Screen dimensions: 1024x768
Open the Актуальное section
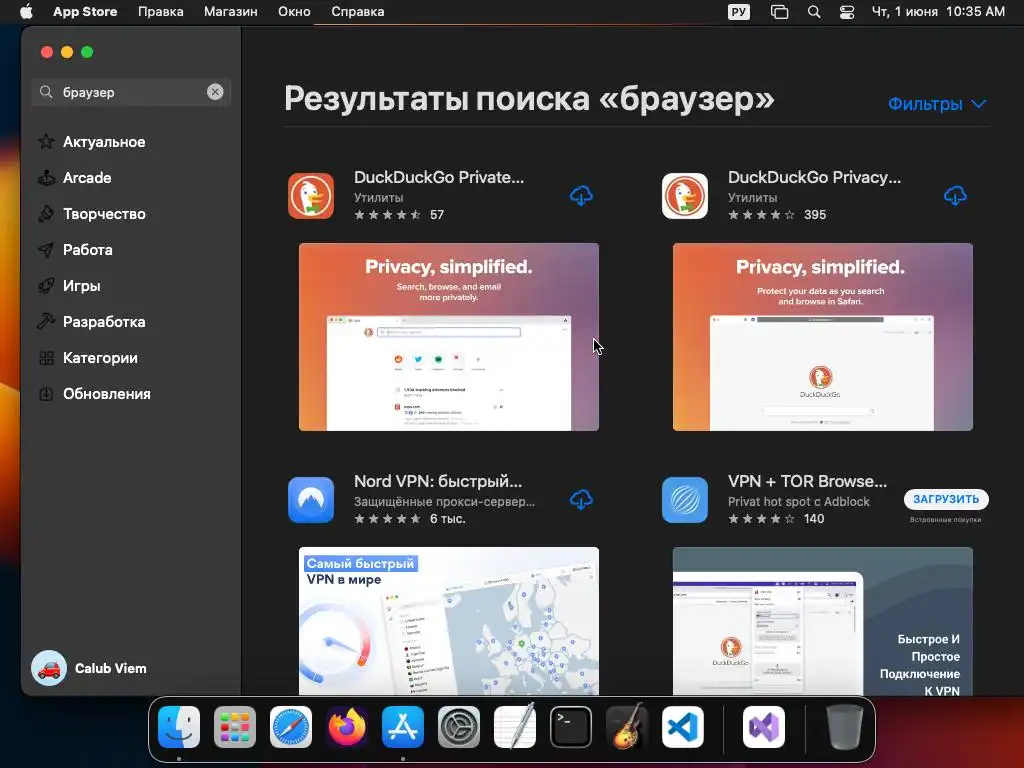pos(104,142)
